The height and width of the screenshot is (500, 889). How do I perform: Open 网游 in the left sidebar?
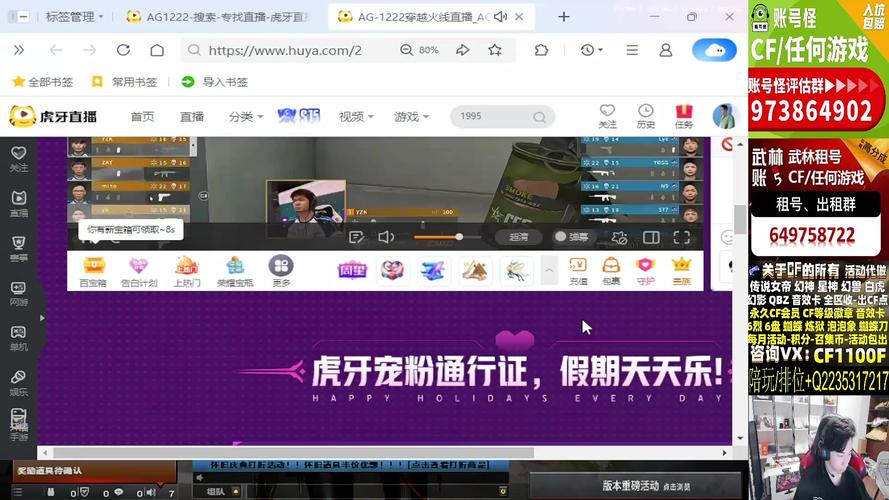tap(19, 293)
